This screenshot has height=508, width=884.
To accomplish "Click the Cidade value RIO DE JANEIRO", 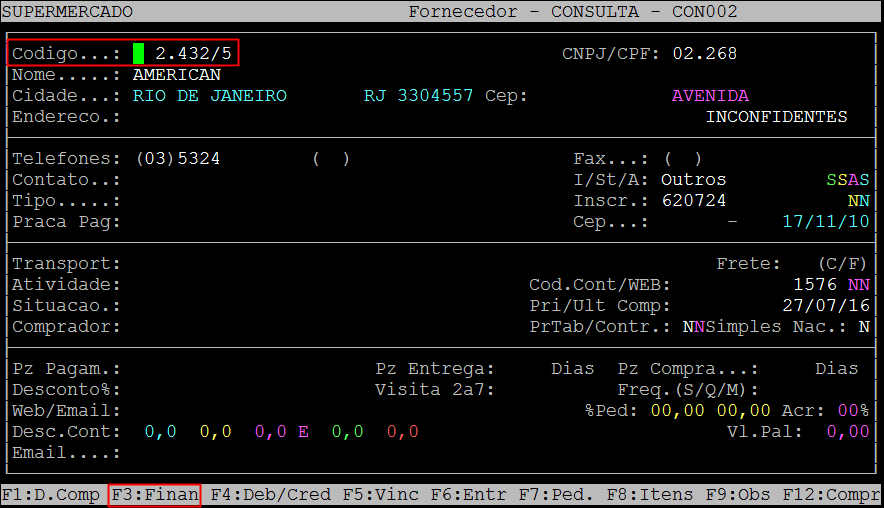I will click(209, 96).
